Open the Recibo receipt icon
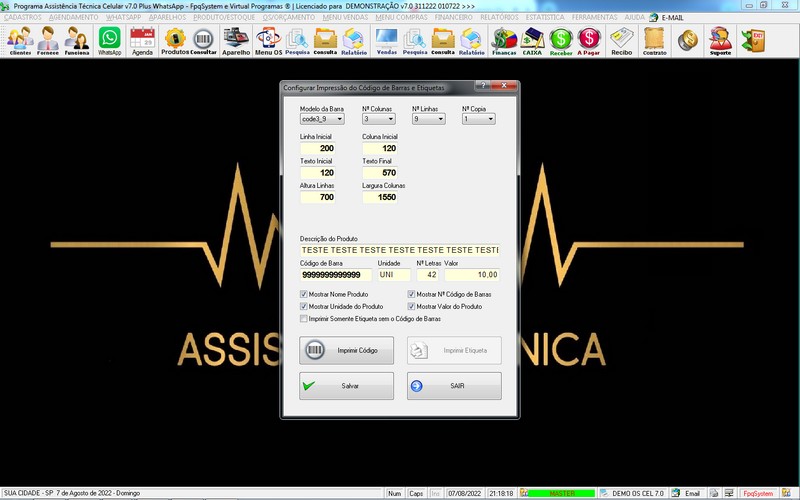This screenshot has width=800, height=500. [621, 41]
